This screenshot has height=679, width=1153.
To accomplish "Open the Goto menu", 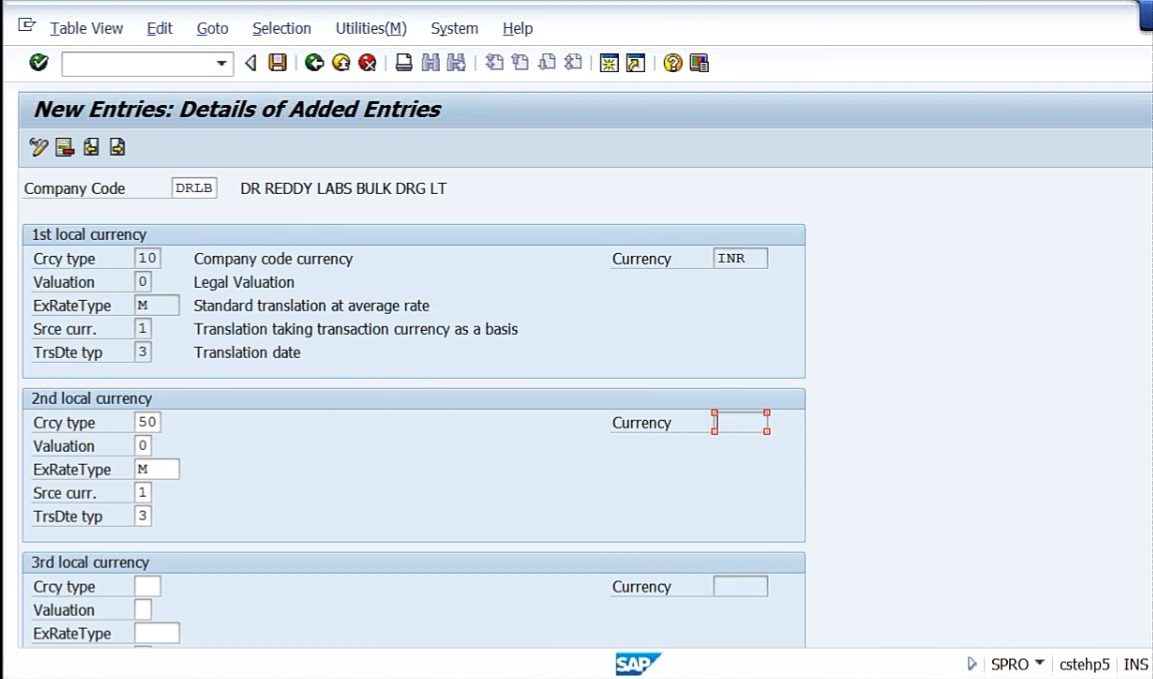I will pyautogui.click(x=213, y=28).
